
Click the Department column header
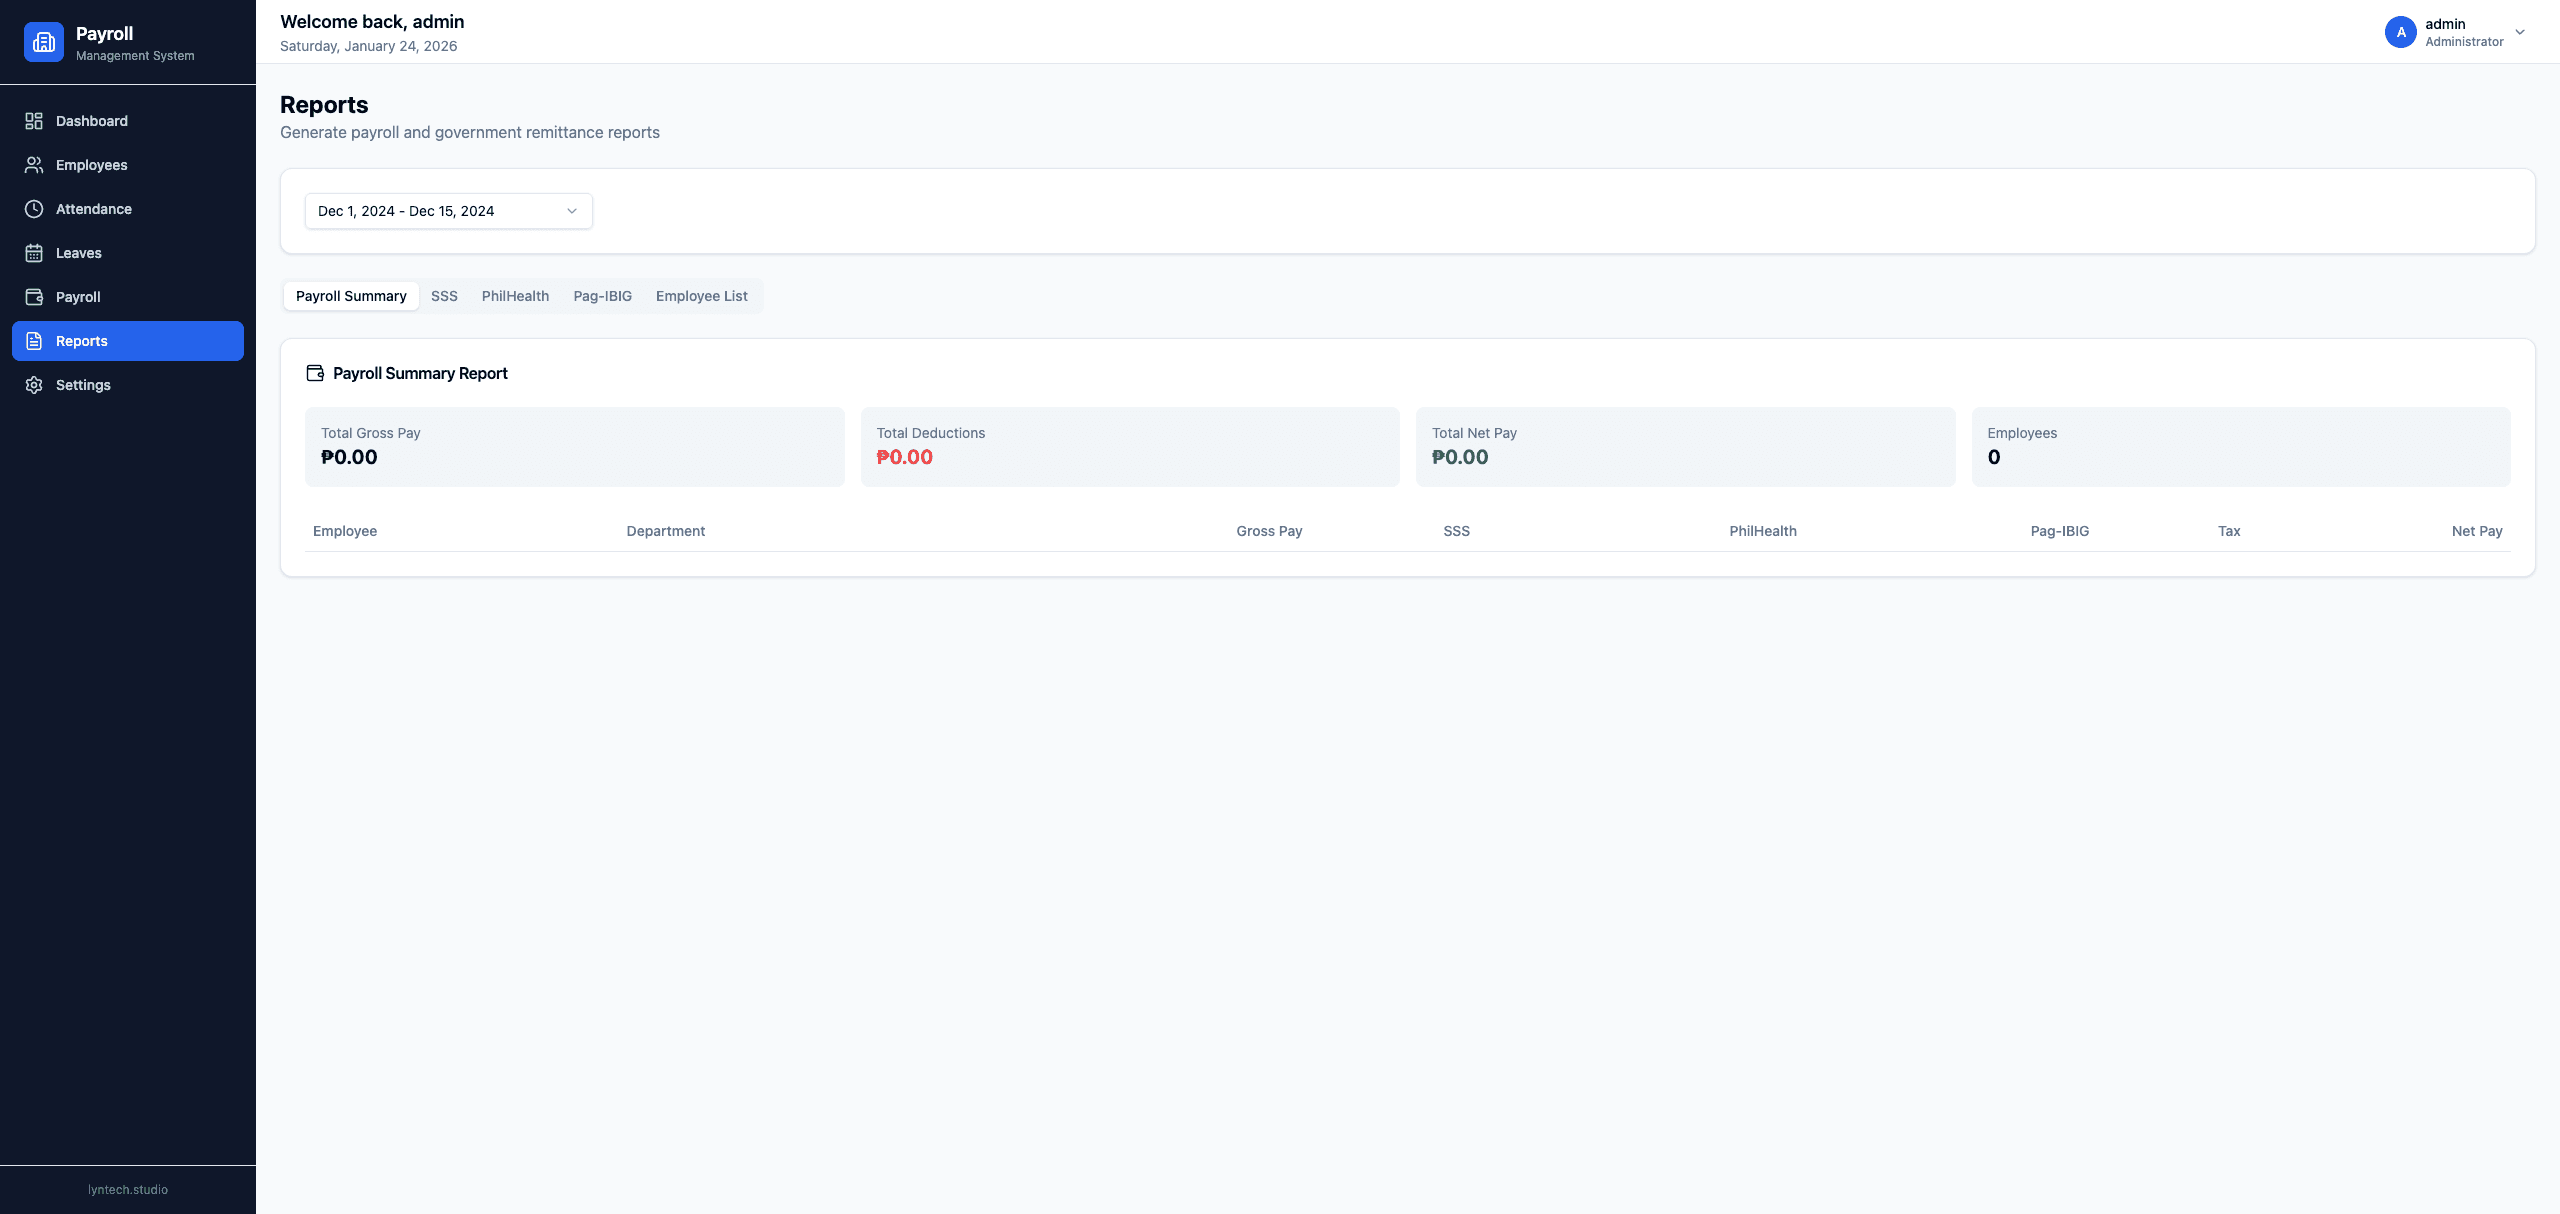coord(665,531)
